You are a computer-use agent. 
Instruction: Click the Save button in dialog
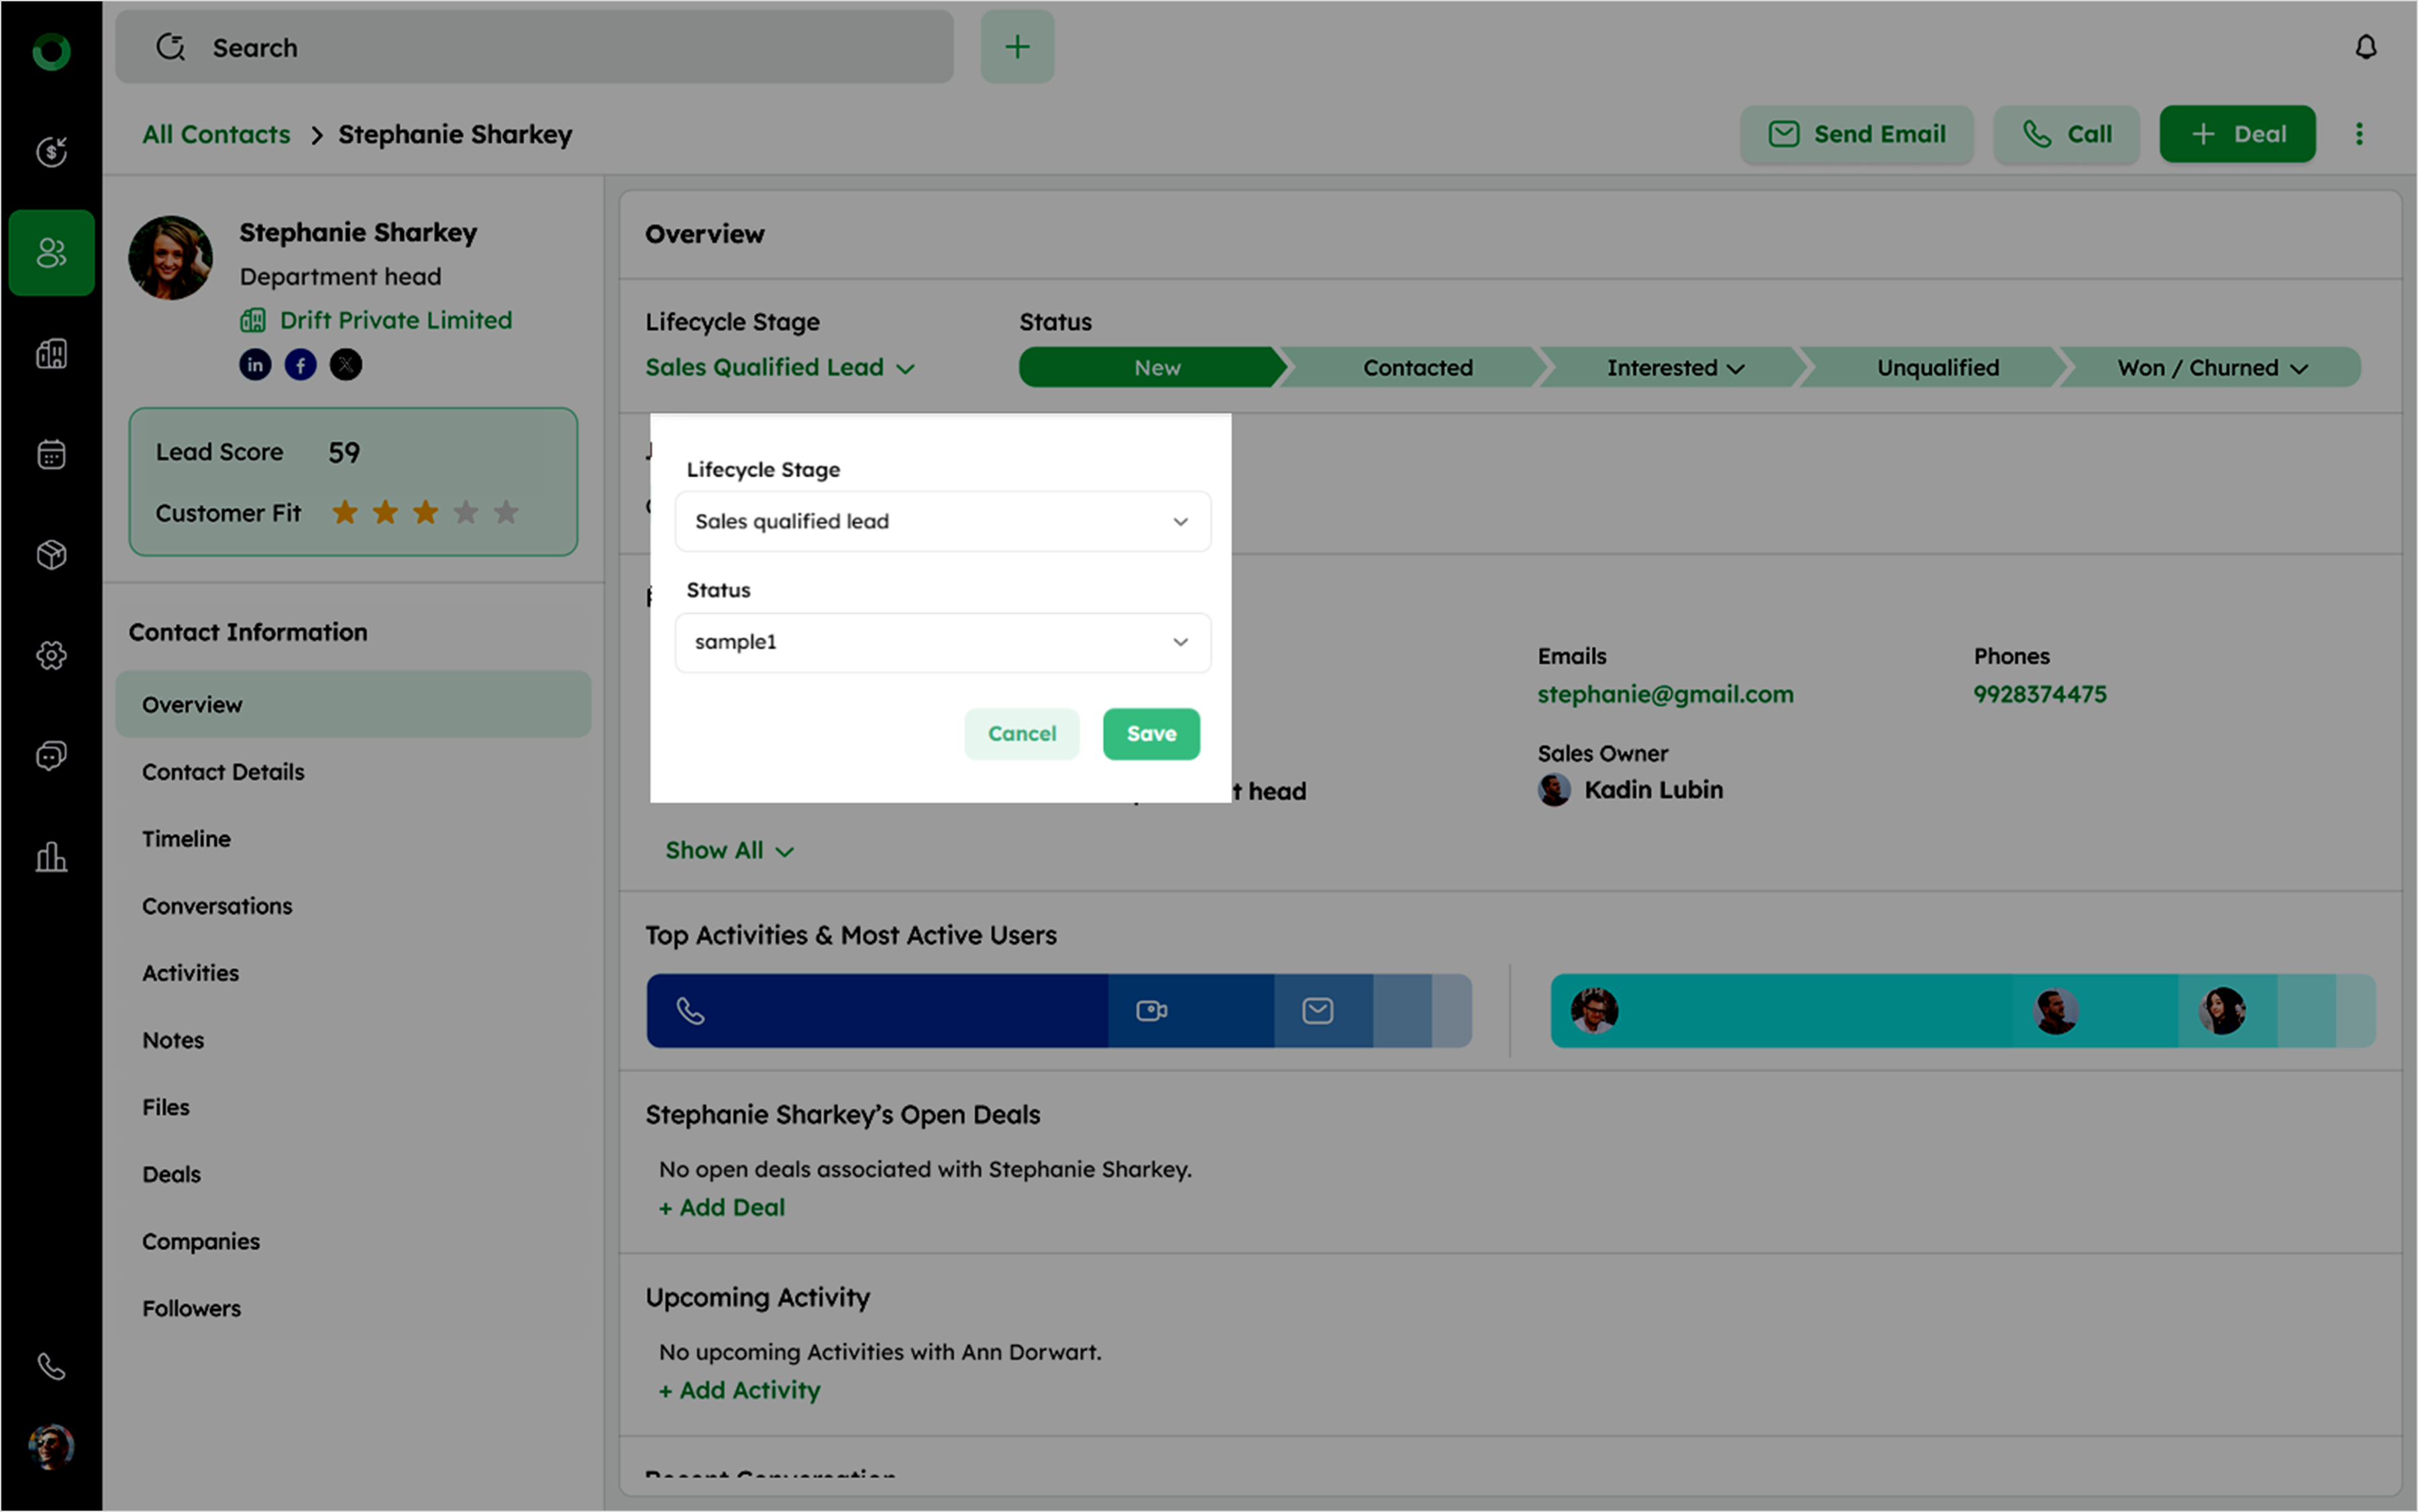1151,734
